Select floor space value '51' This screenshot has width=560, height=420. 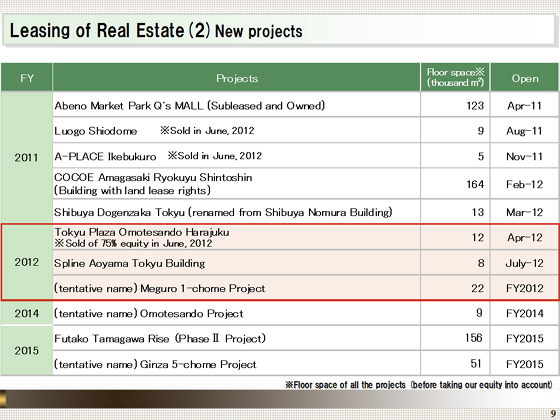click(x=476, y=364)
